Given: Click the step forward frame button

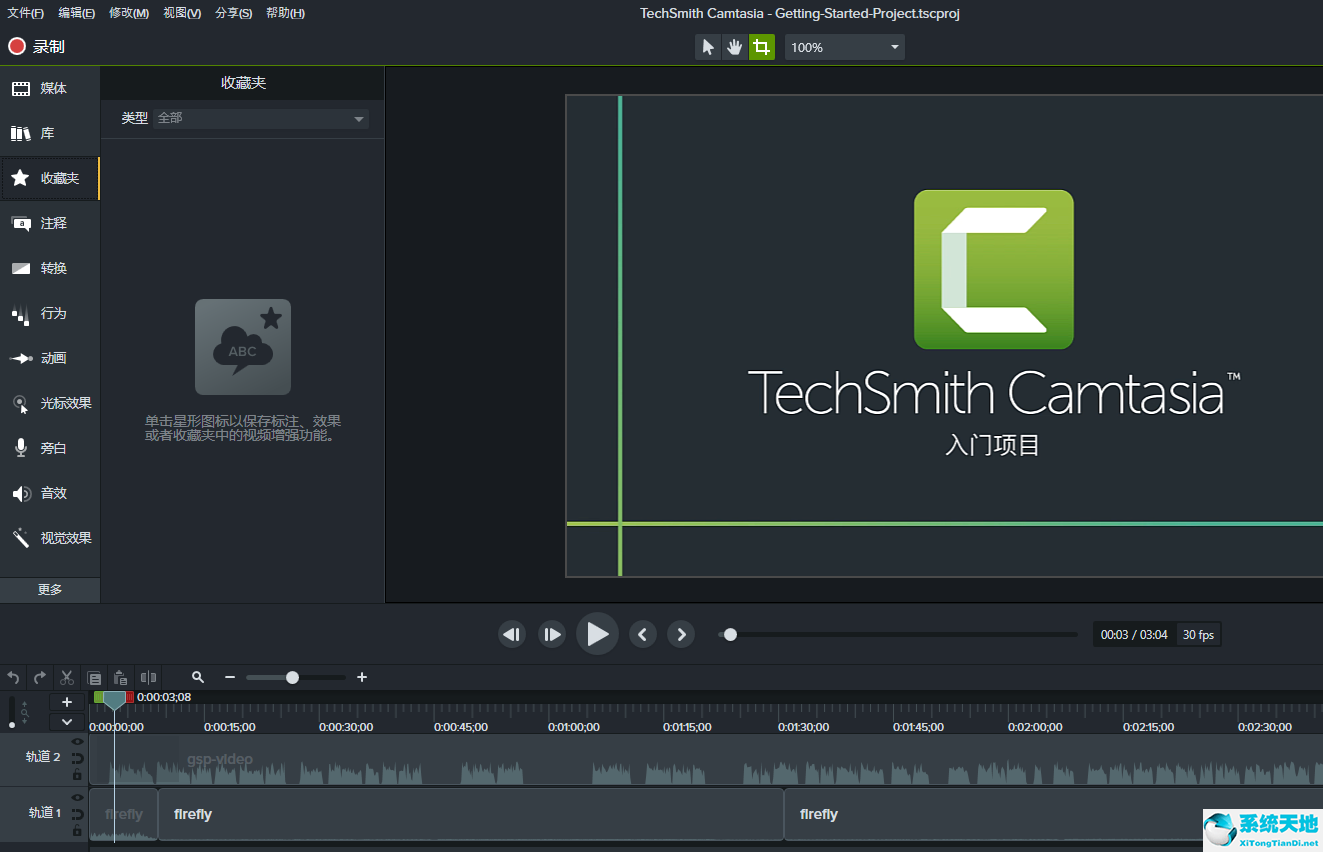Looking at the screenshot, I should point(552,634).
